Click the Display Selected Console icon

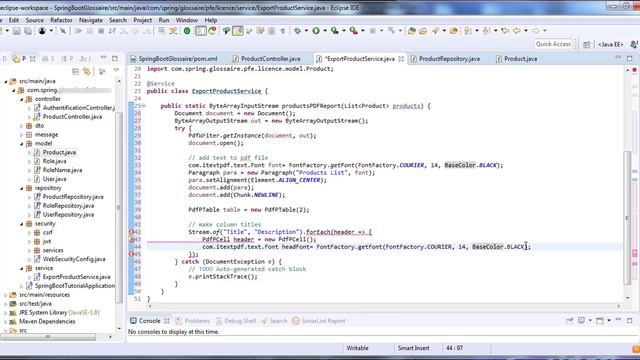coord(582,321)
